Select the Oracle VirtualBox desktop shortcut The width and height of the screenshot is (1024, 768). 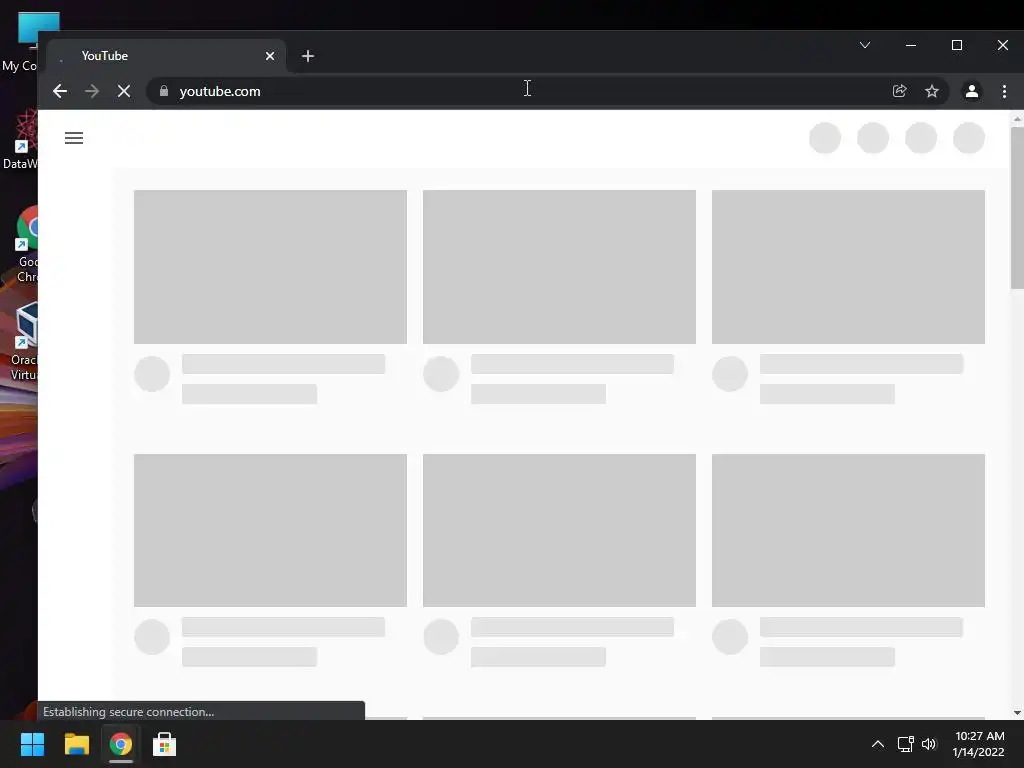[25, 342]
